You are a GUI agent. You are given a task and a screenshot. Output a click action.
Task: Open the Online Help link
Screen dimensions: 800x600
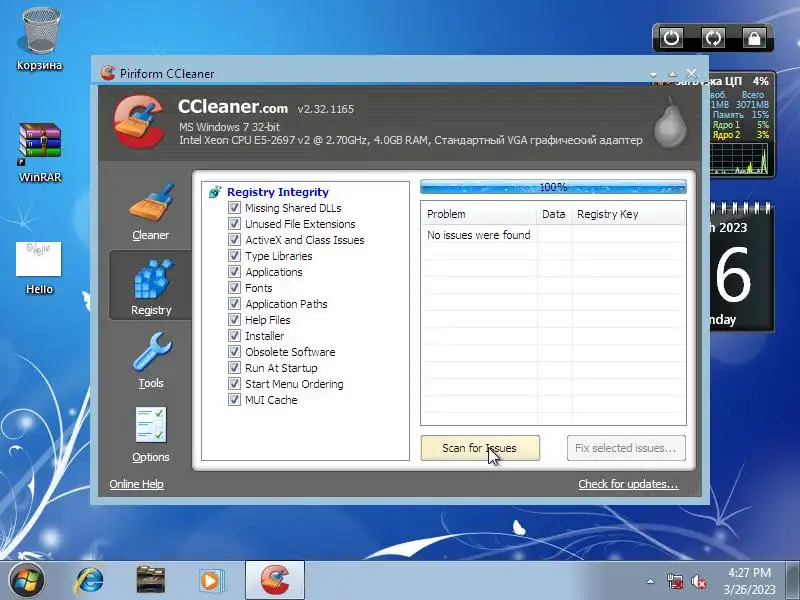point(136,484)
